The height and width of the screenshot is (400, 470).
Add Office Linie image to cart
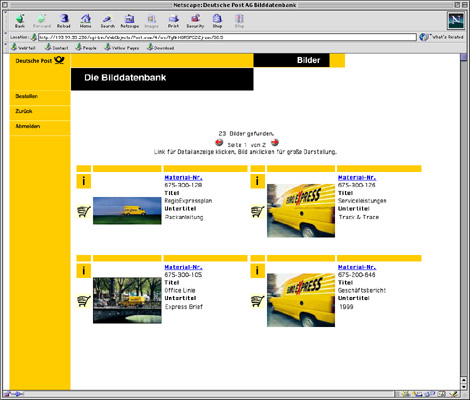coord(84,301)
